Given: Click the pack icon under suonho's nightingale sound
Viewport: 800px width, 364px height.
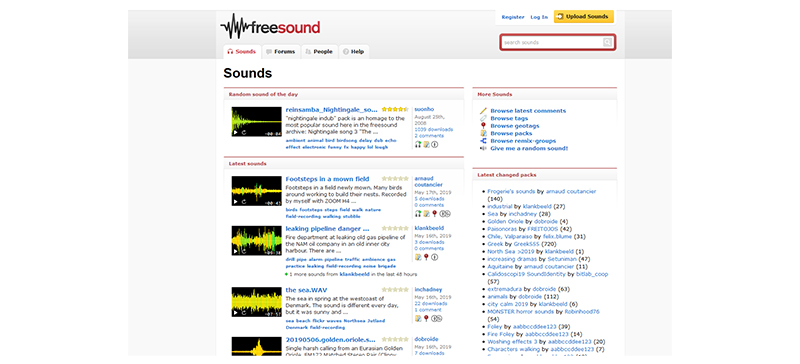Looking at the screenshot, I should 426,144.
